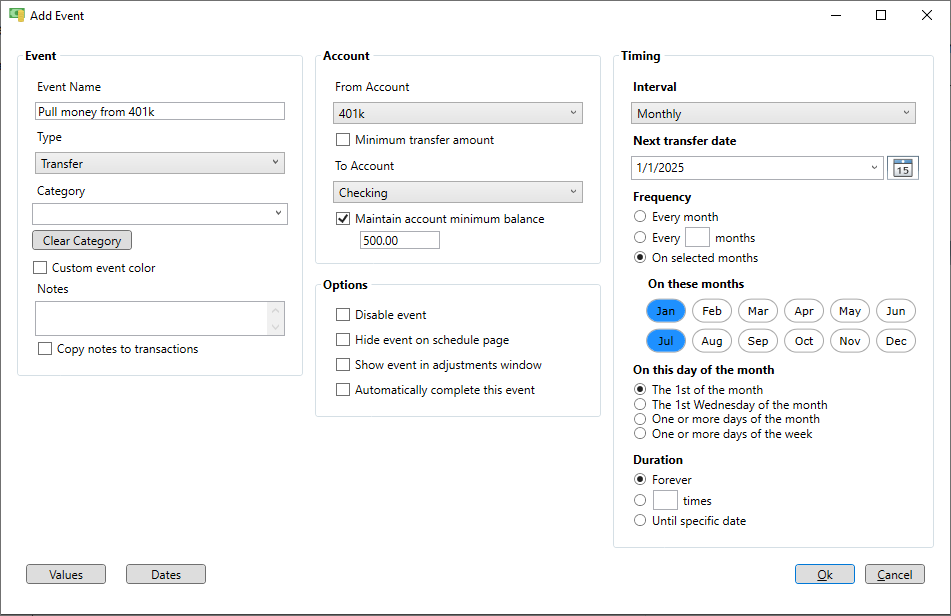Expand the To Account Checking dropdown
This screenshot has width=951, height=616.
(458, 192)
